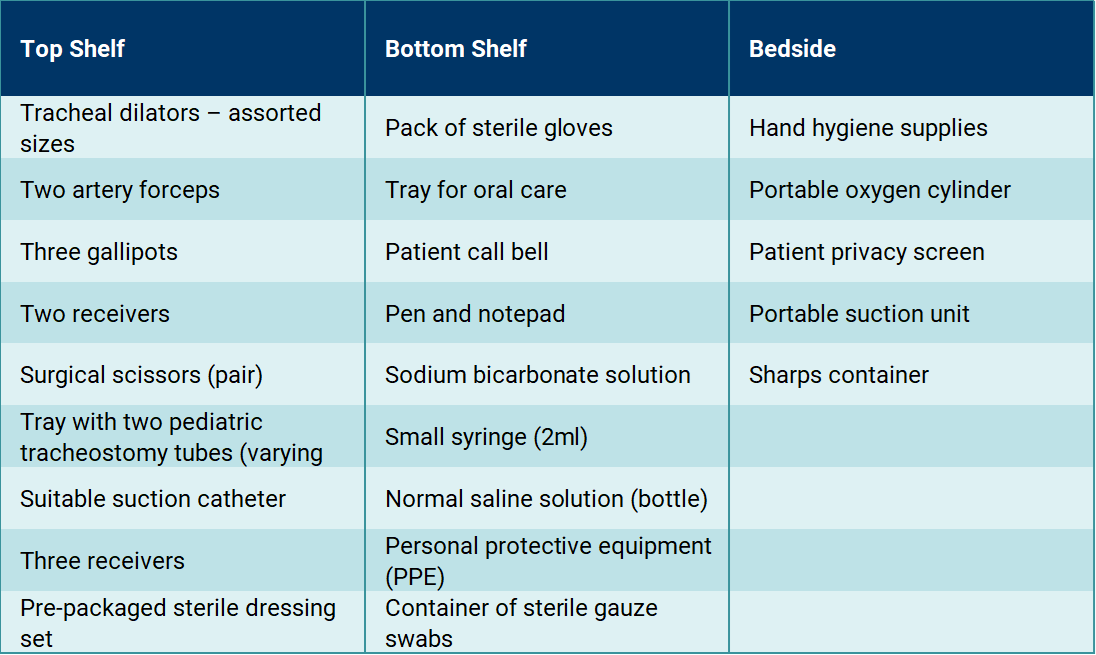Select the Bottom Shelf column header
This screenshot has height=655, width=1096.
coord(547,49)
